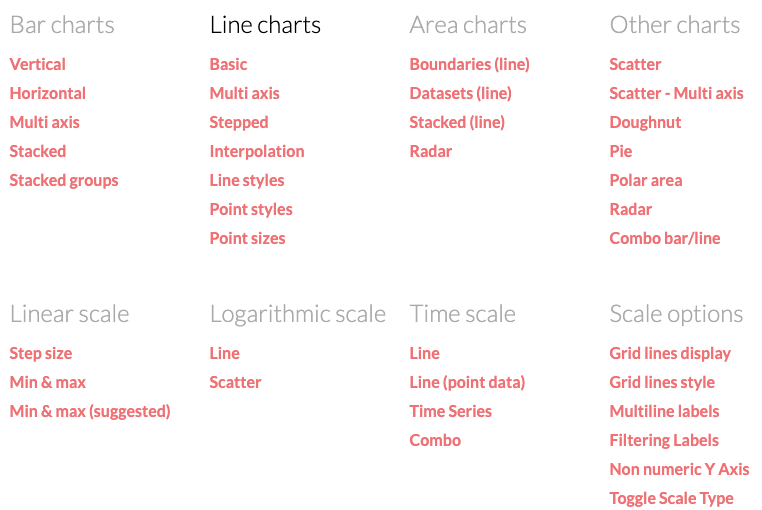
Task: Click Stacked (line) area chart link
Action: pos(457,123)
